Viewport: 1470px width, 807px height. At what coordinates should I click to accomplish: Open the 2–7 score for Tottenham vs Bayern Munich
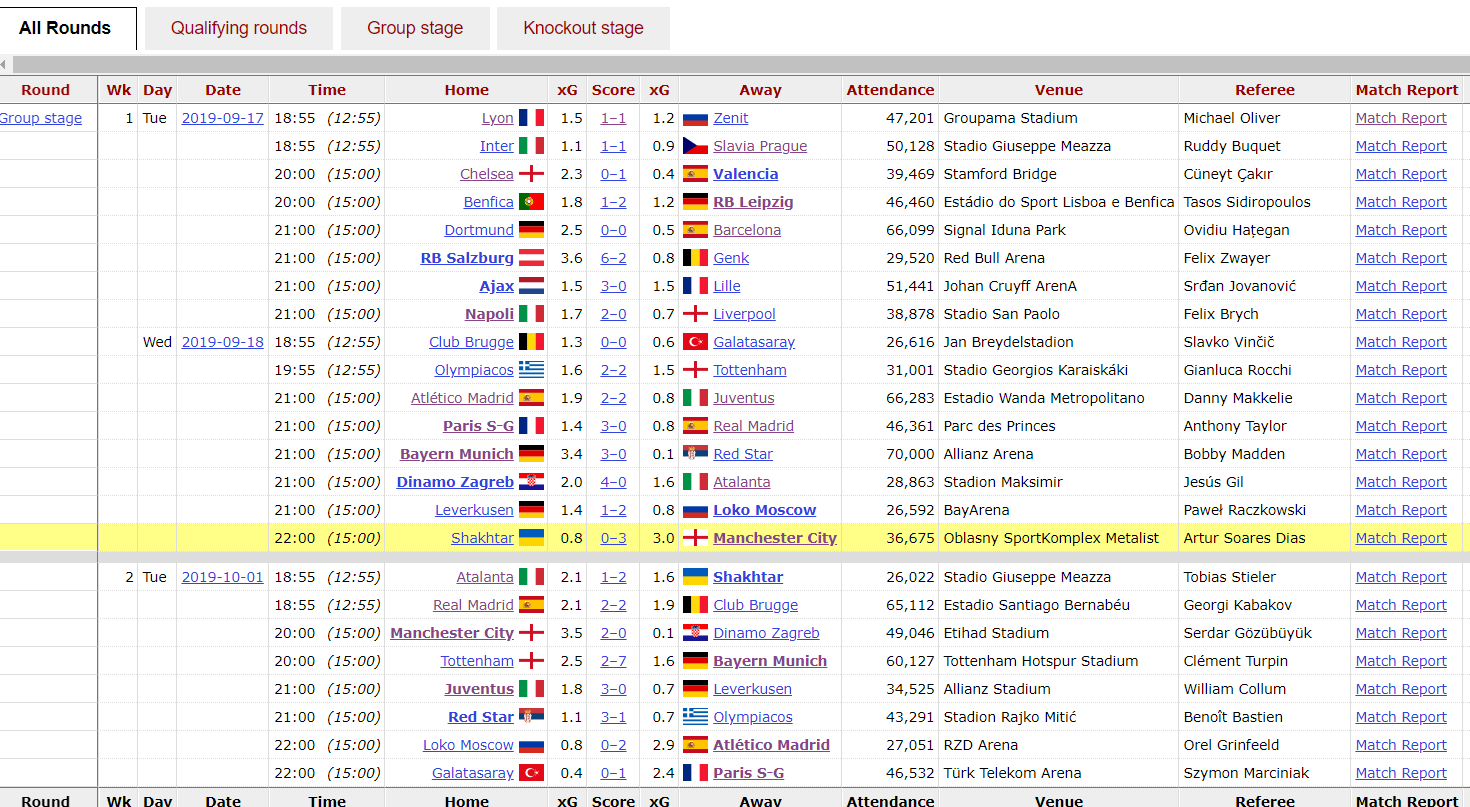[x=613, y=661]
